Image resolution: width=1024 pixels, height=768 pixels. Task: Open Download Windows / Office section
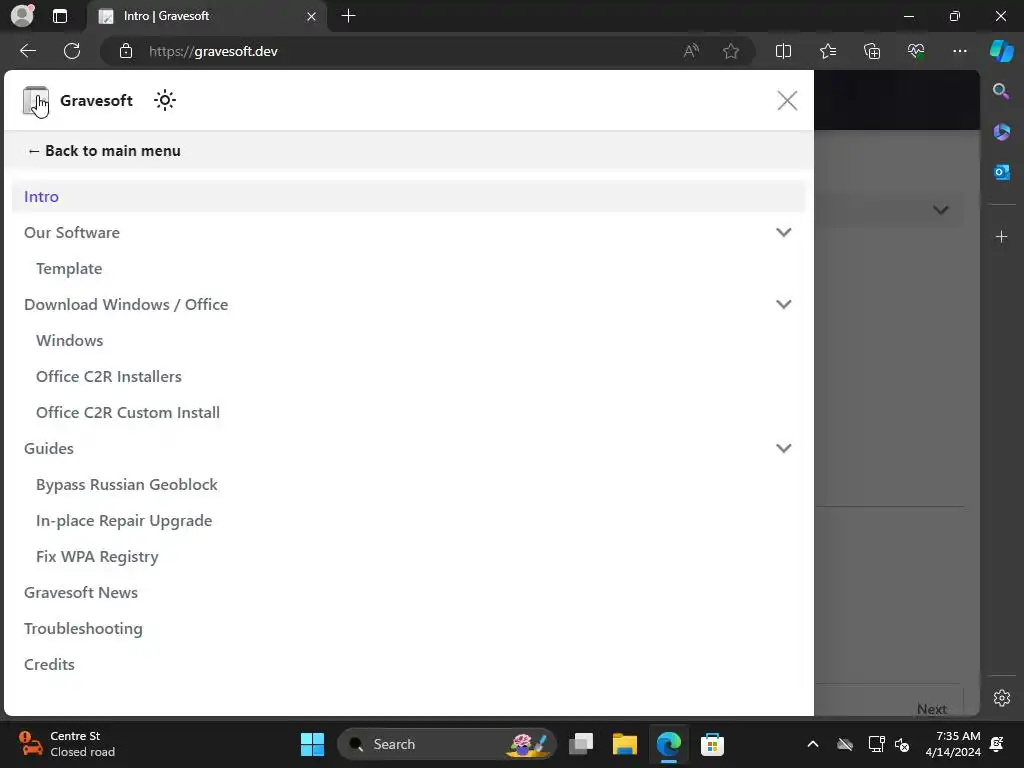tap(126, 304)
